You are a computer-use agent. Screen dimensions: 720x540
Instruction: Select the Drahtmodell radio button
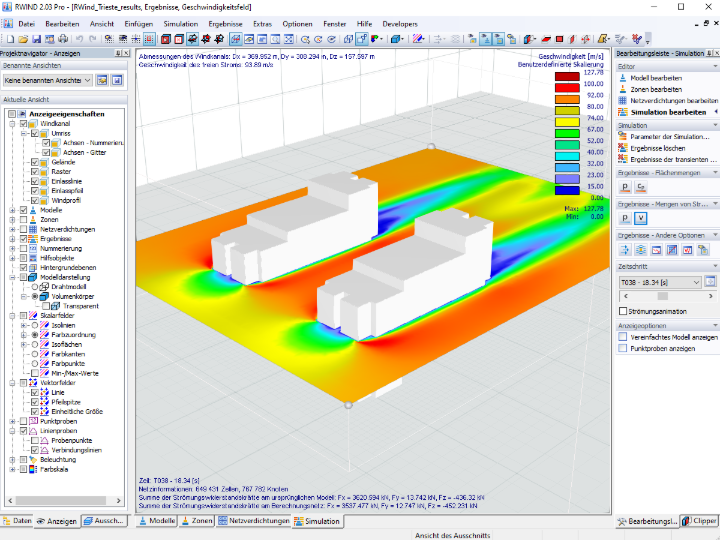click(x=35, y=287)
